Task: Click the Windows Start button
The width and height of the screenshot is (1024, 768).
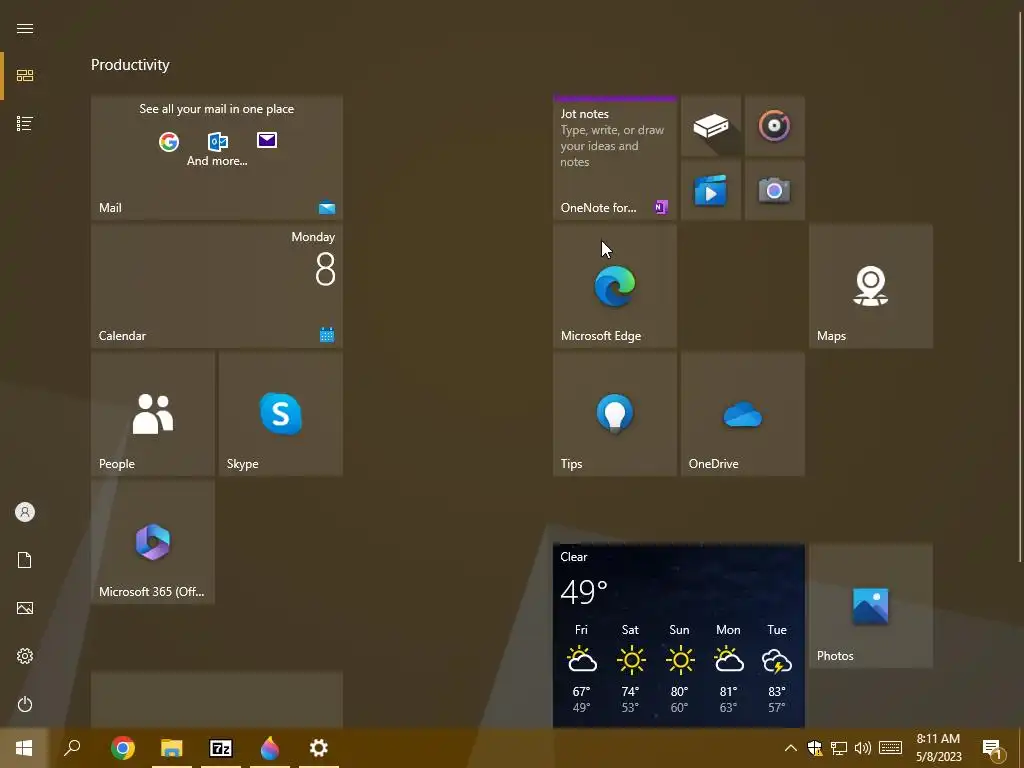Action: pos(24,748)
